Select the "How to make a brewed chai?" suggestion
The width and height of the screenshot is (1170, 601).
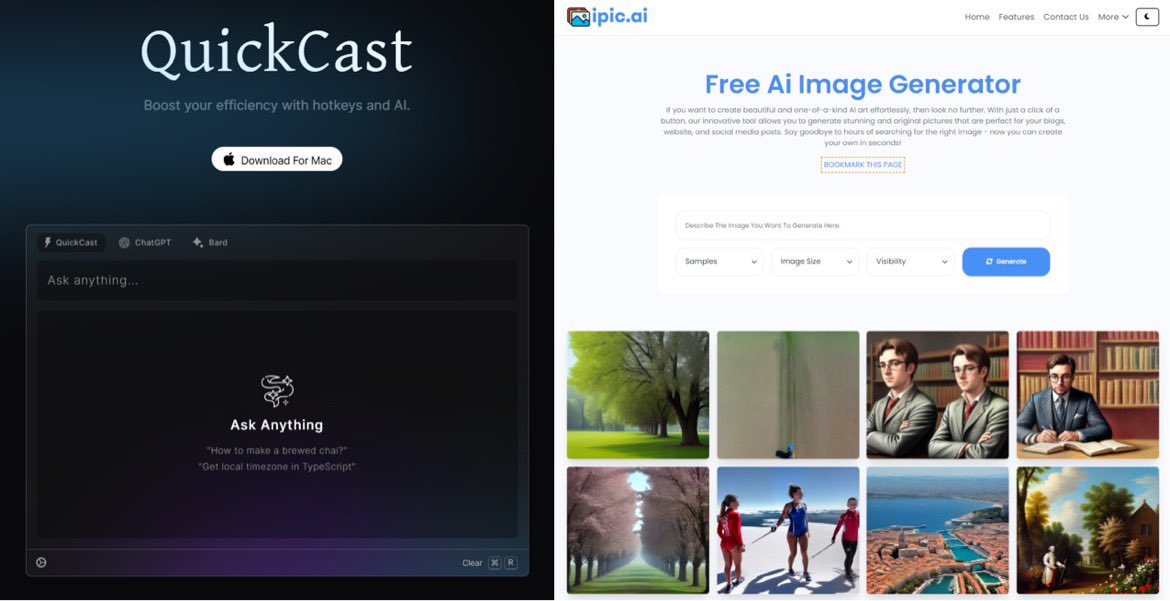[277, 450]
